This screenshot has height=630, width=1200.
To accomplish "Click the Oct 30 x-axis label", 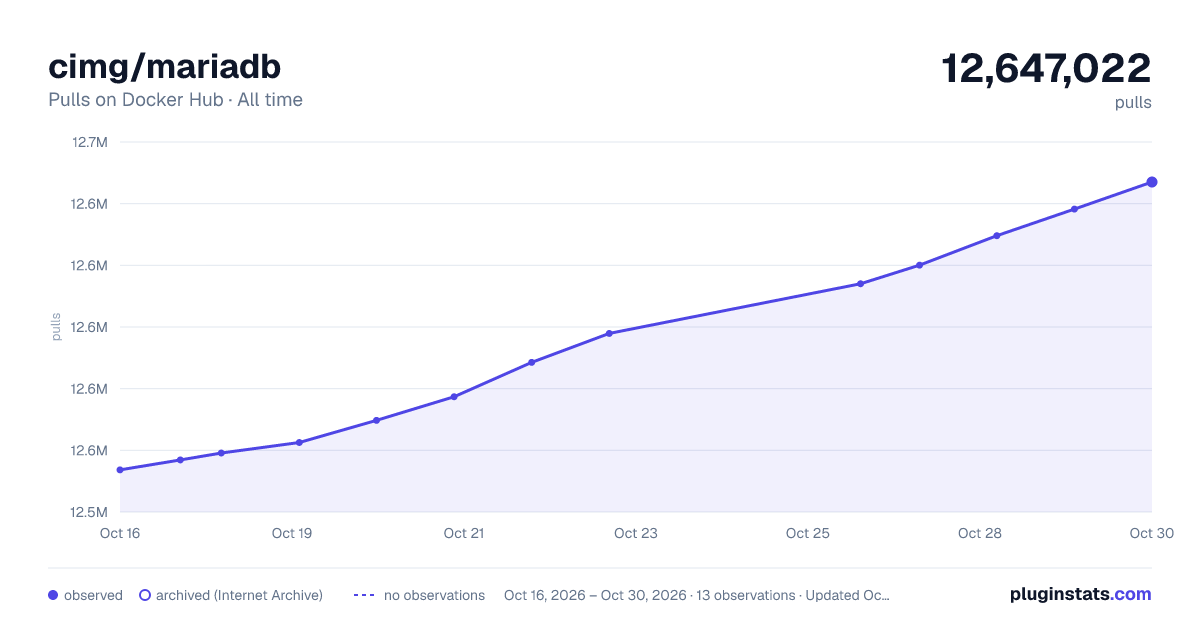I will click(x=1152, y=533).
